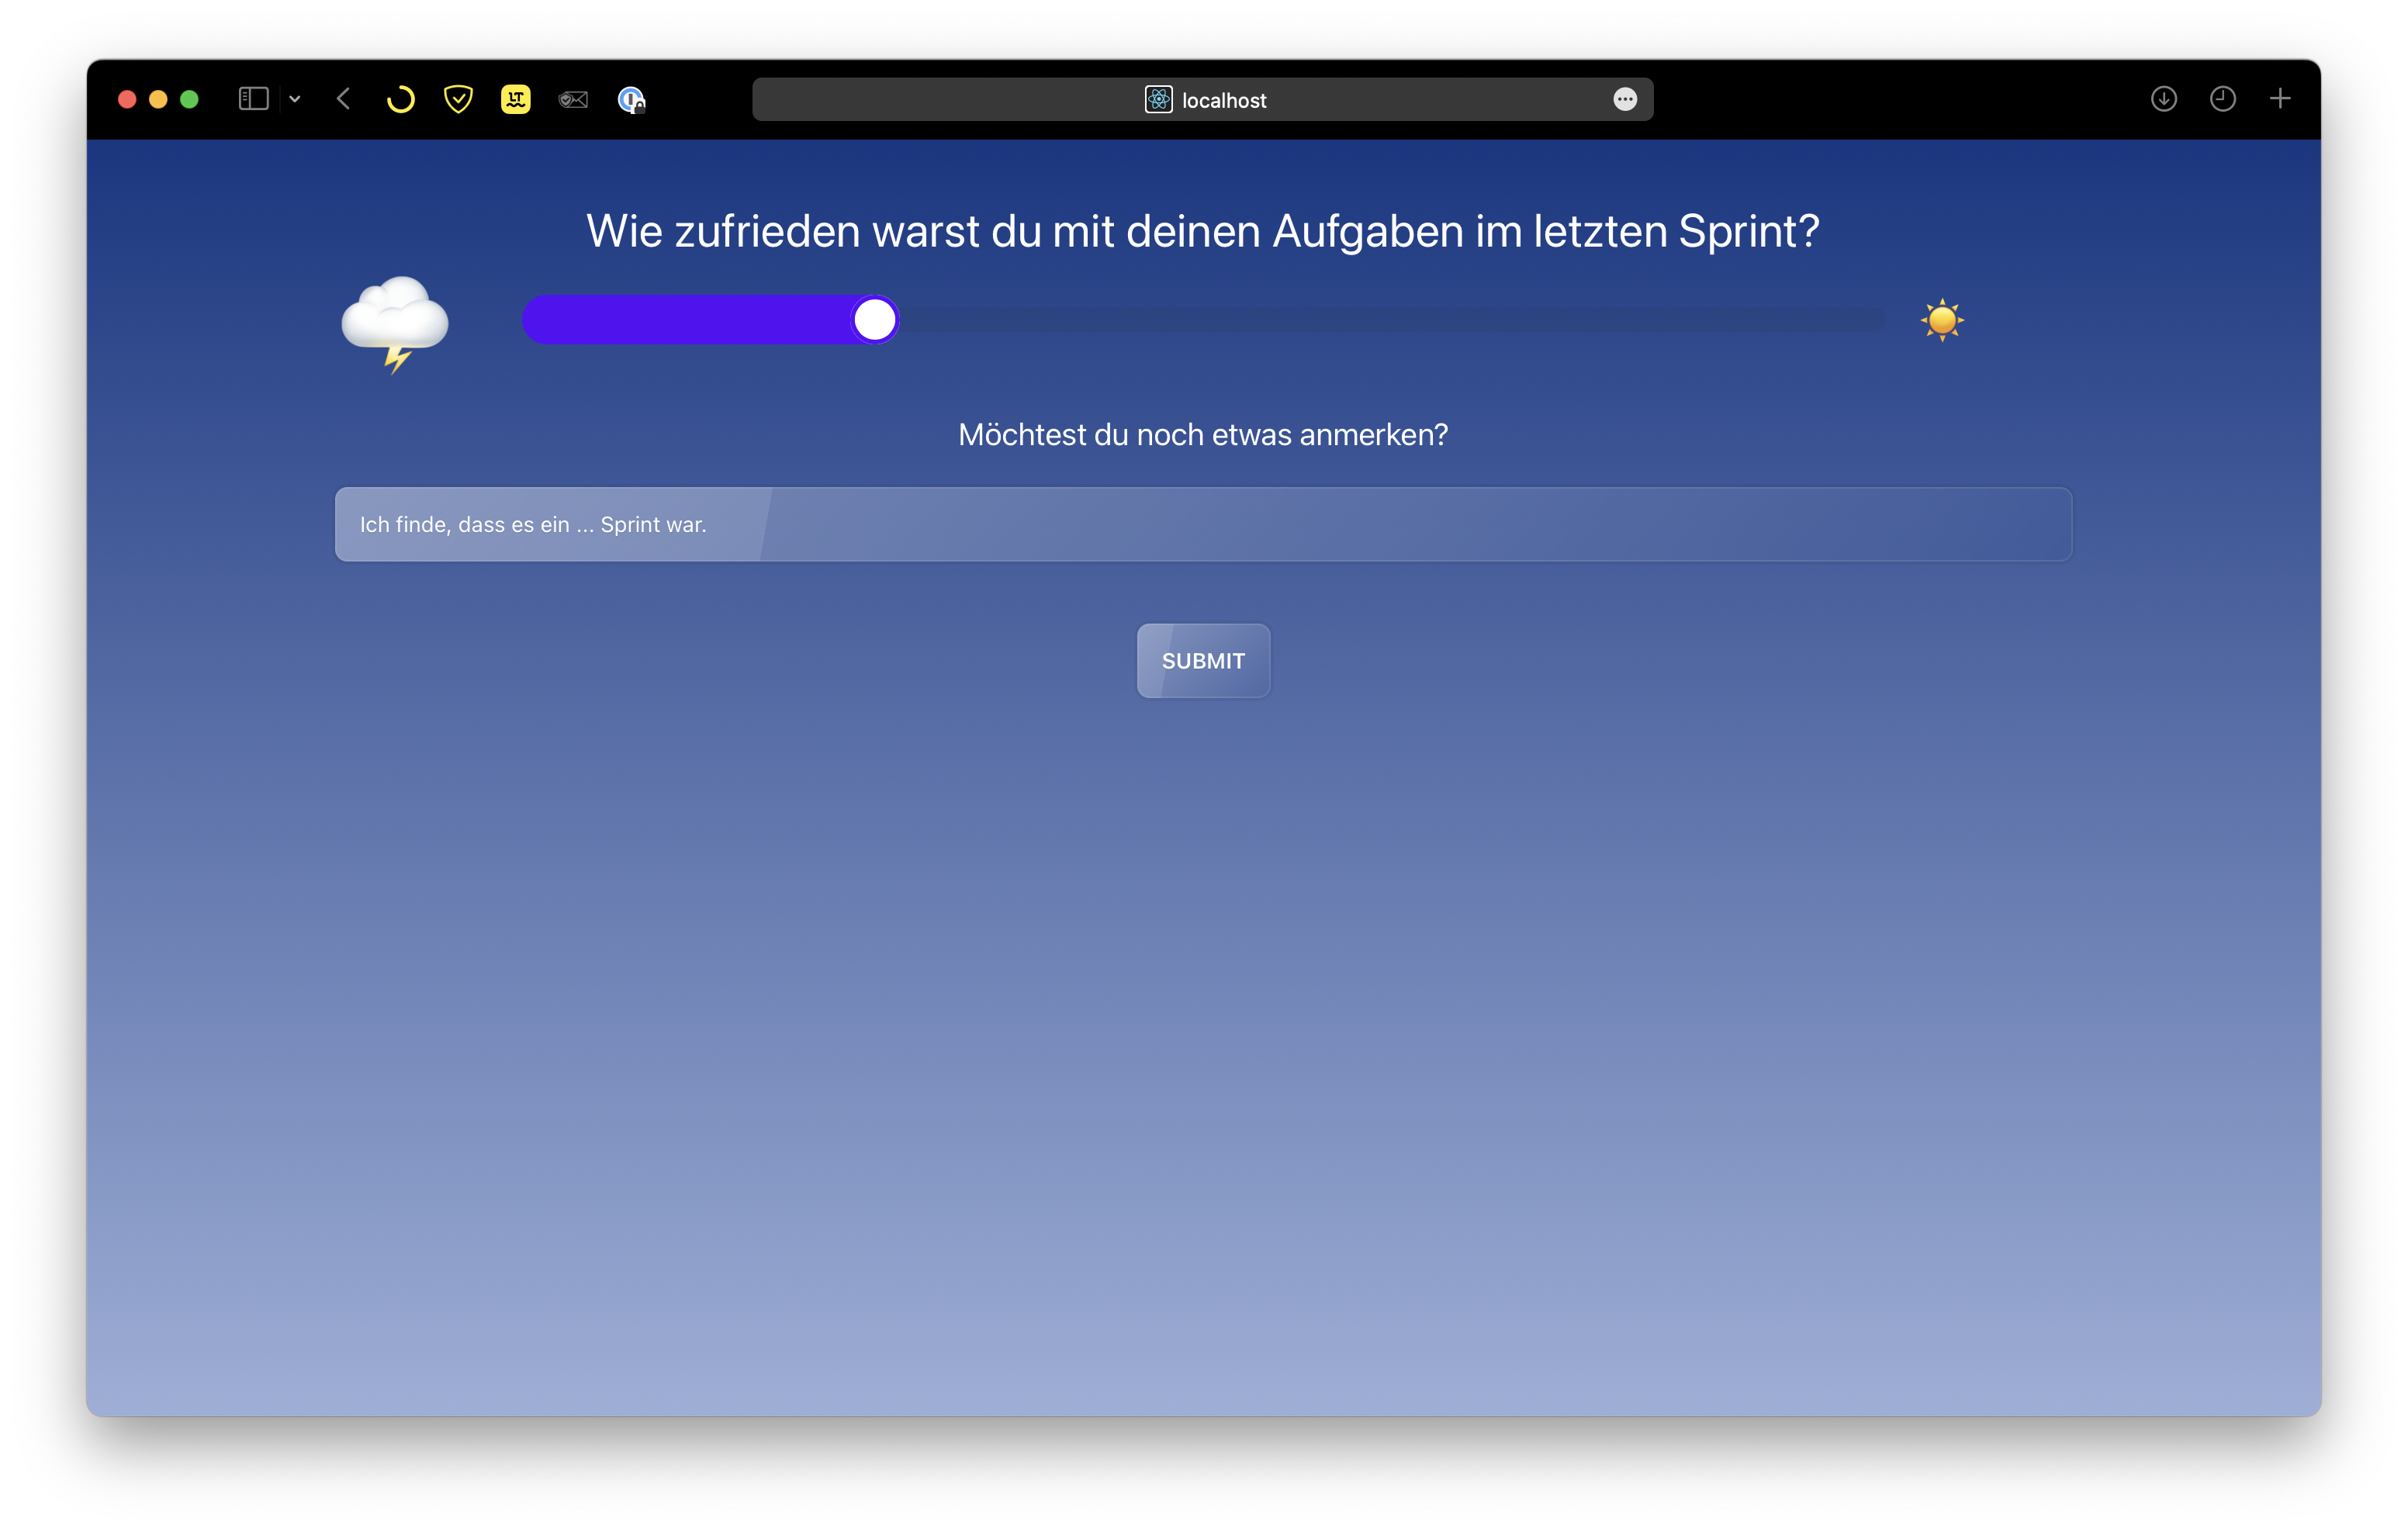Open the LanguageTool LT extension
Screen dimensions: 2408x1531
pyautogui.click(x=515, y=99)
